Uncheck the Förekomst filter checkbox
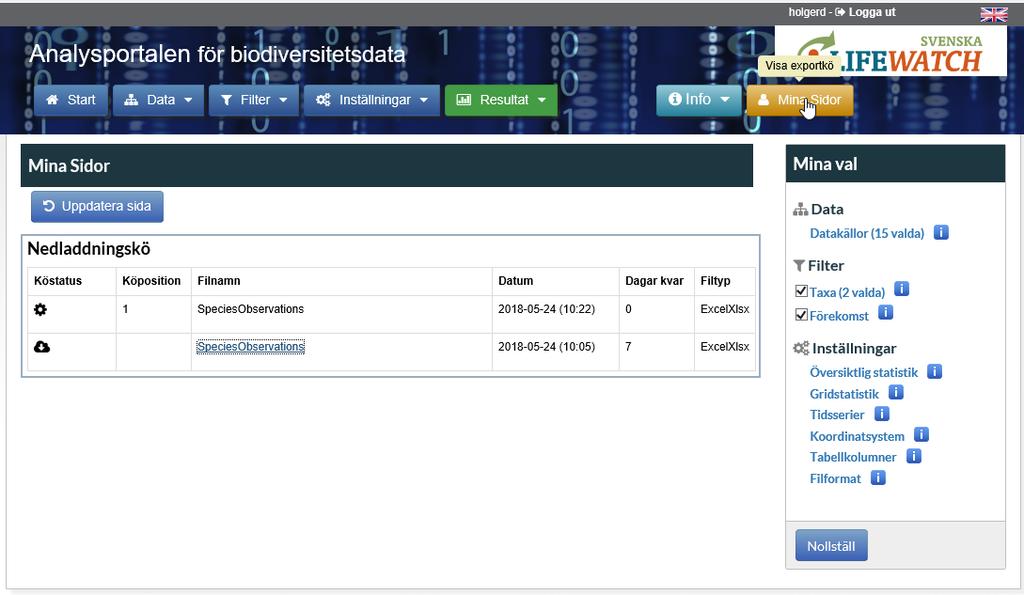 (801, 315)
